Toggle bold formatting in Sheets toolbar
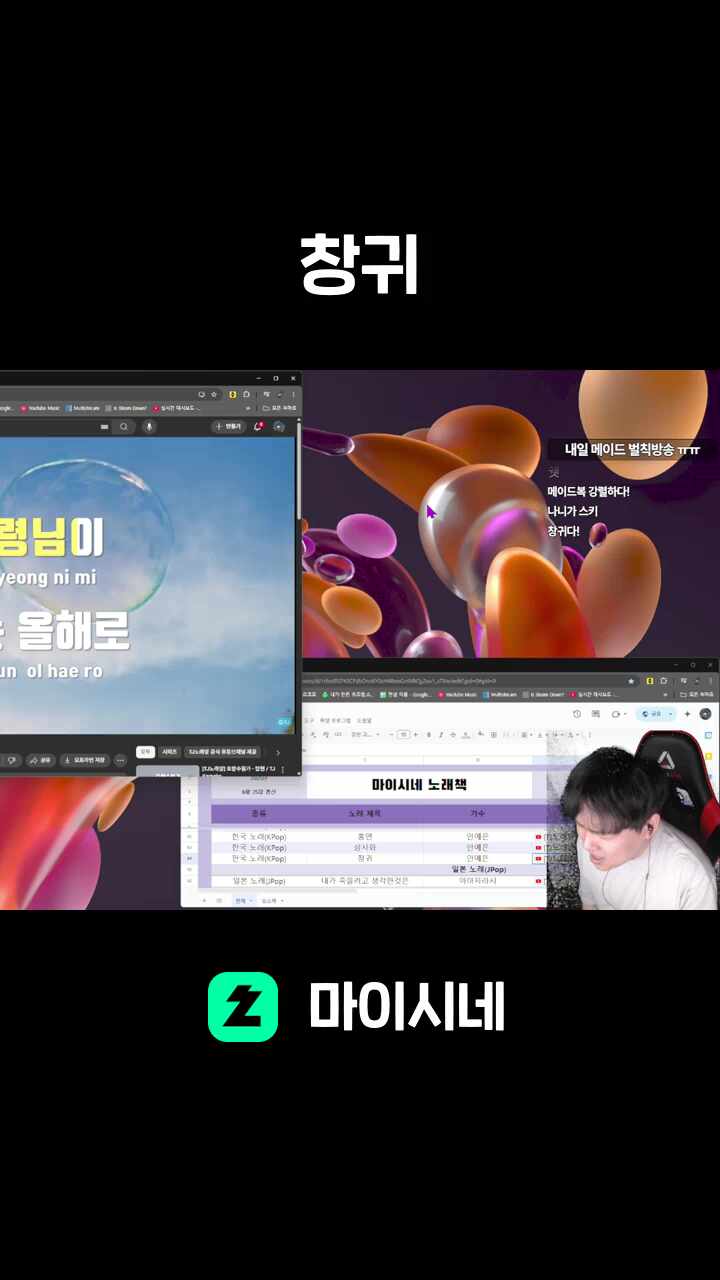The image size is (720, 1280). point(429,734)
